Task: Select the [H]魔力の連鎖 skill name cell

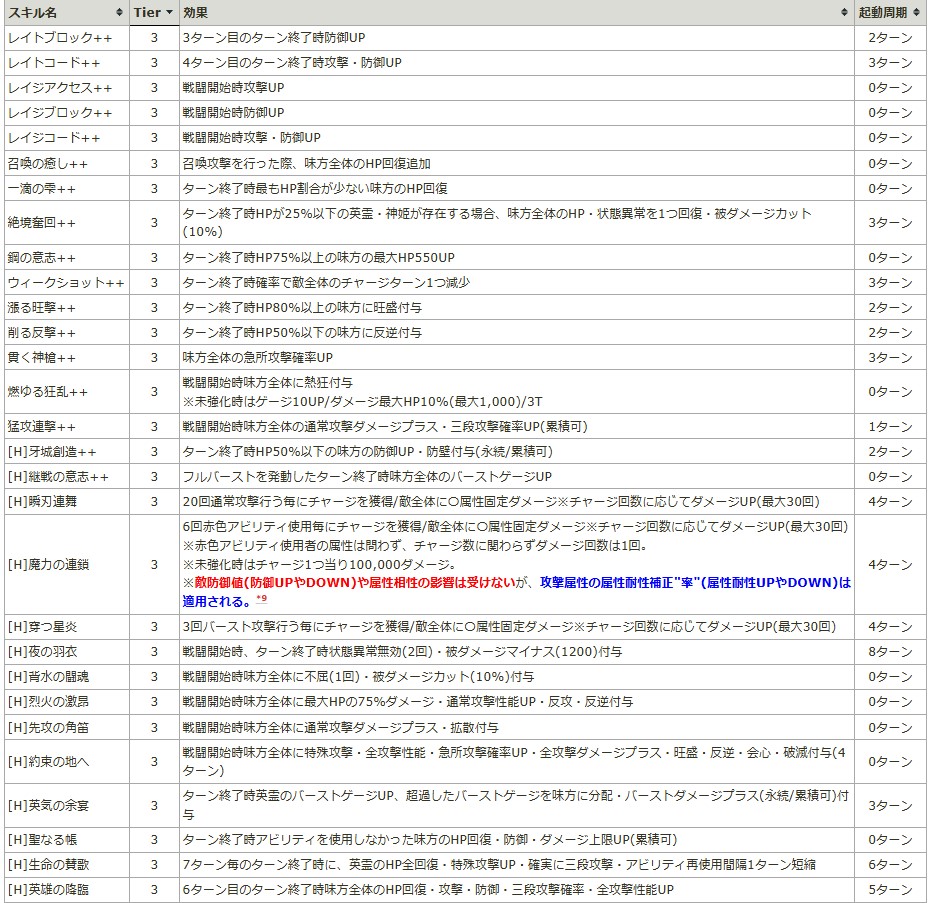Action: (x=48, y=565)
